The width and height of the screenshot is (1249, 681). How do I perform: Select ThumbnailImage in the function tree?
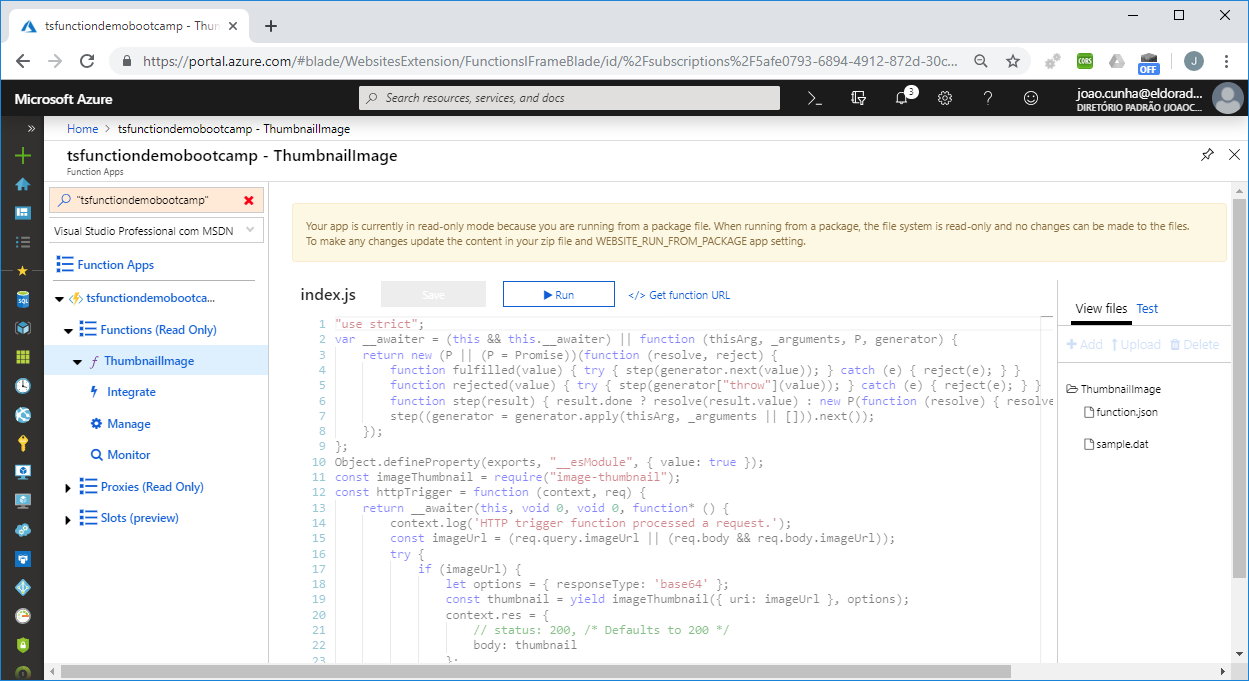pos(149,361)
